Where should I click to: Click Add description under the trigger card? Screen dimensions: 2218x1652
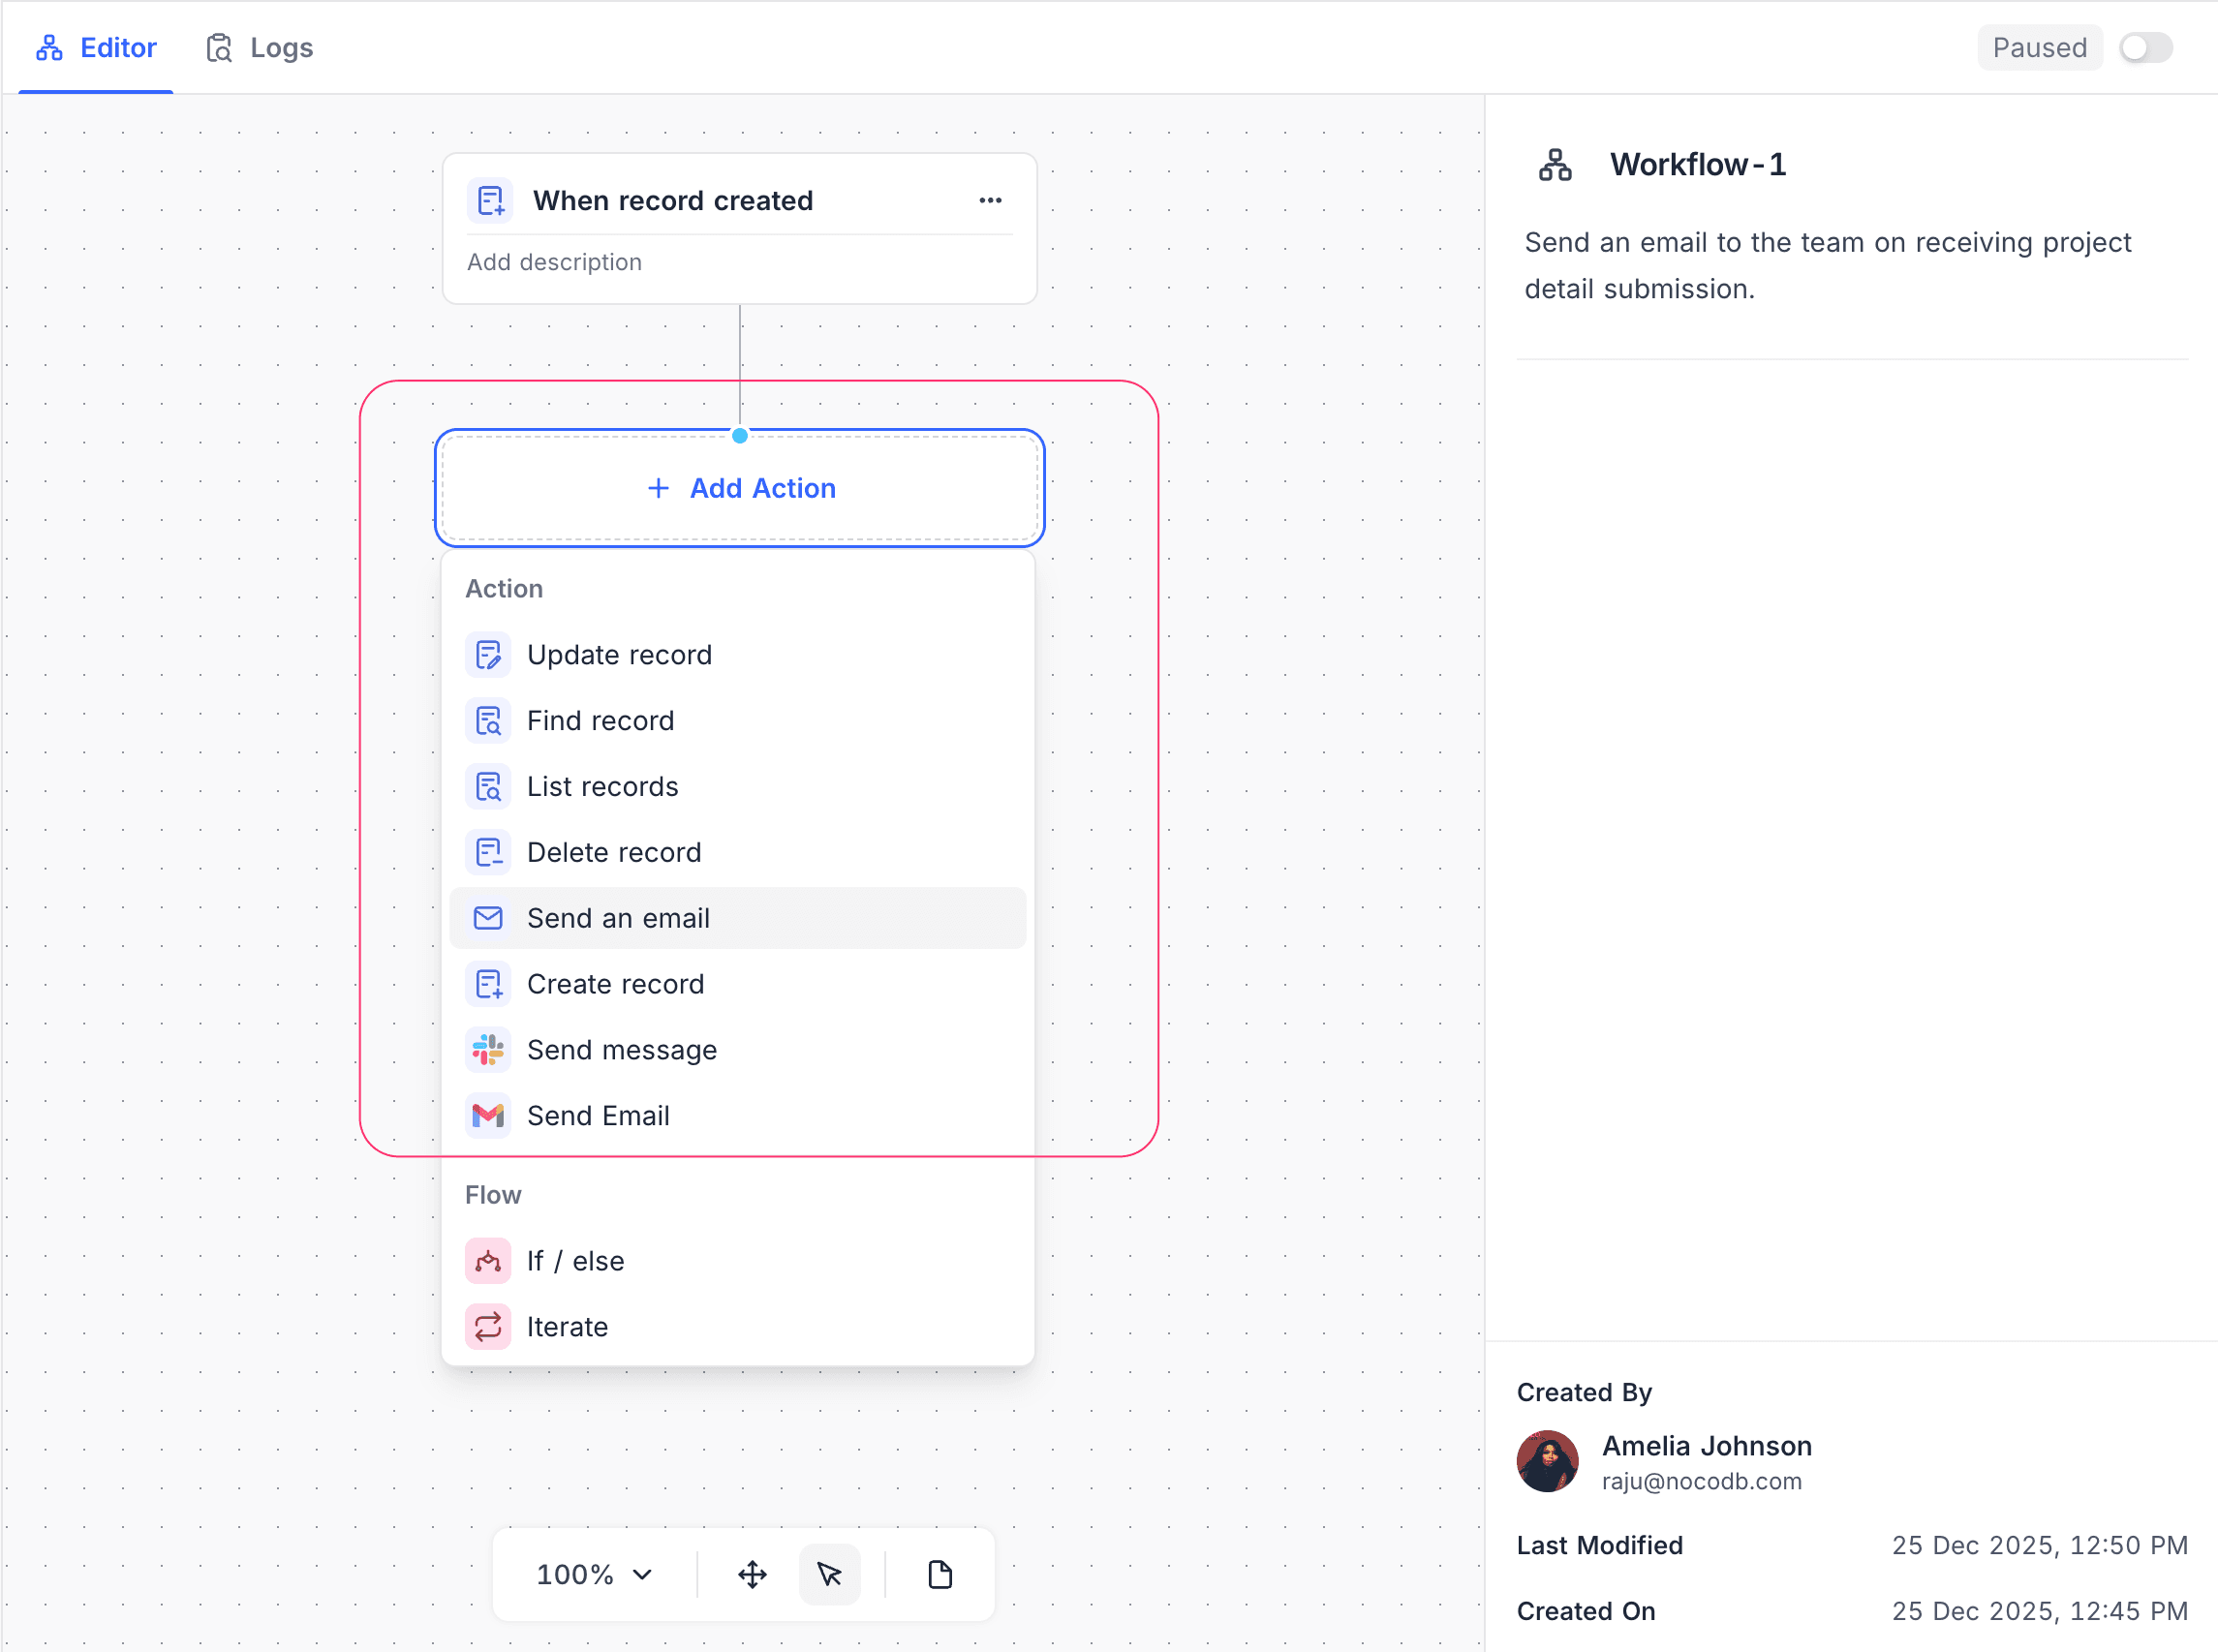tap(554, 262)
